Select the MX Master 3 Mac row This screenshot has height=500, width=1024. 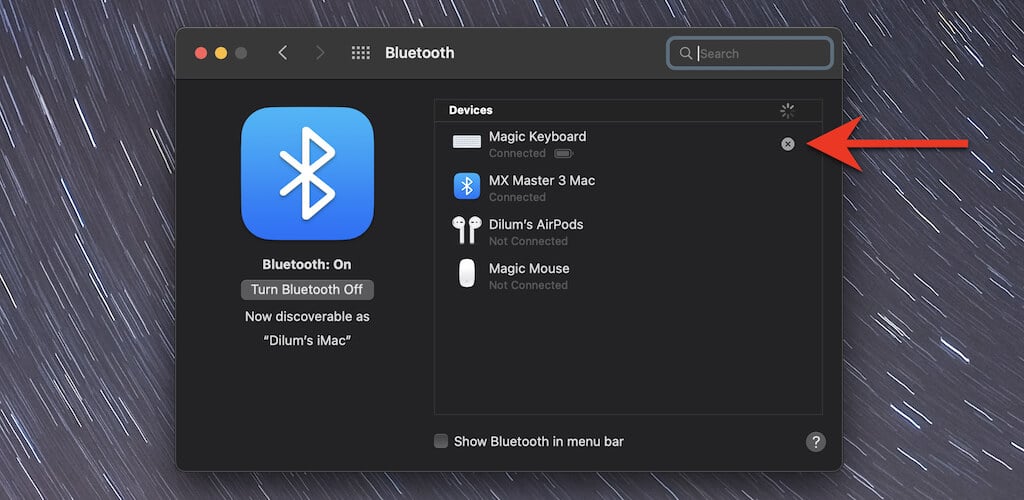[x=628, y=187]
